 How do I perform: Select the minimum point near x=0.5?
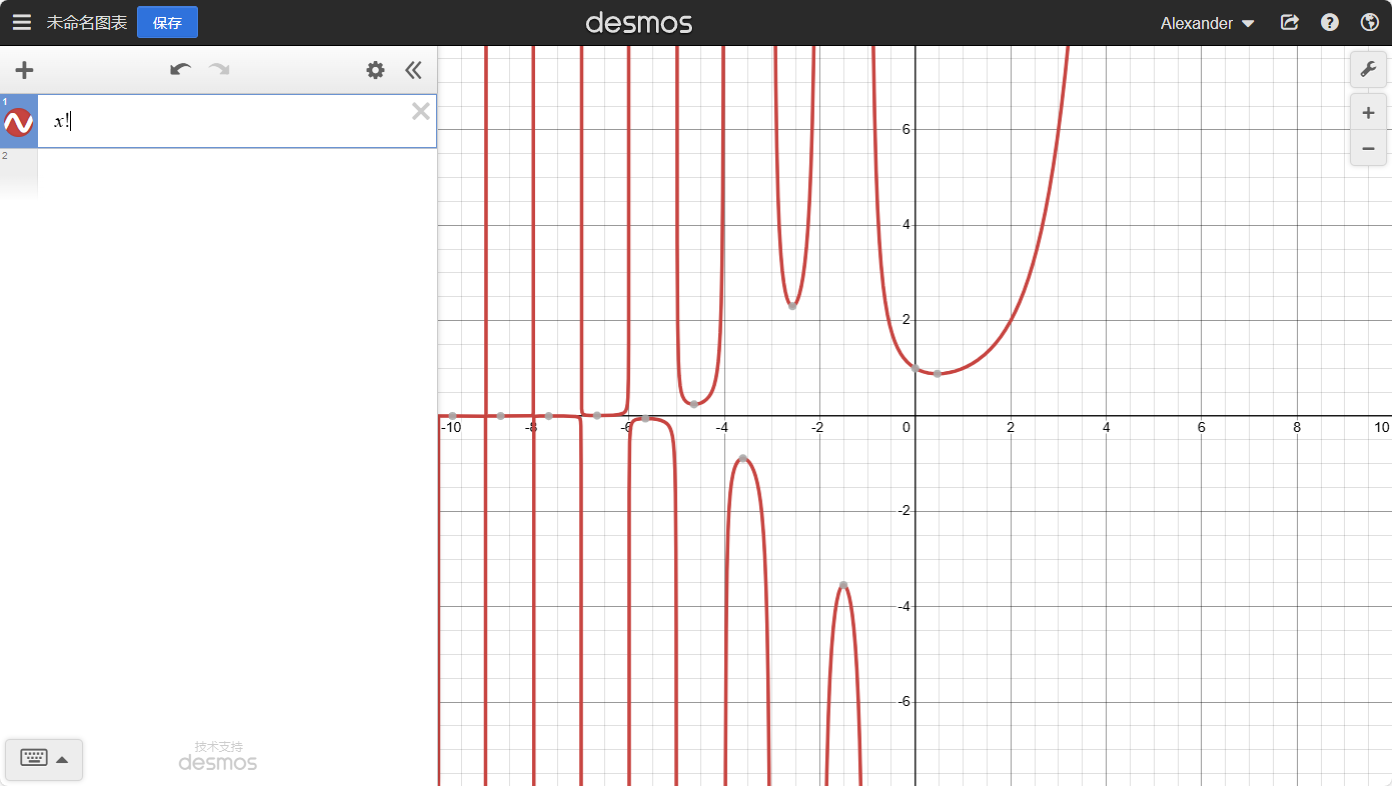point(937,373)
